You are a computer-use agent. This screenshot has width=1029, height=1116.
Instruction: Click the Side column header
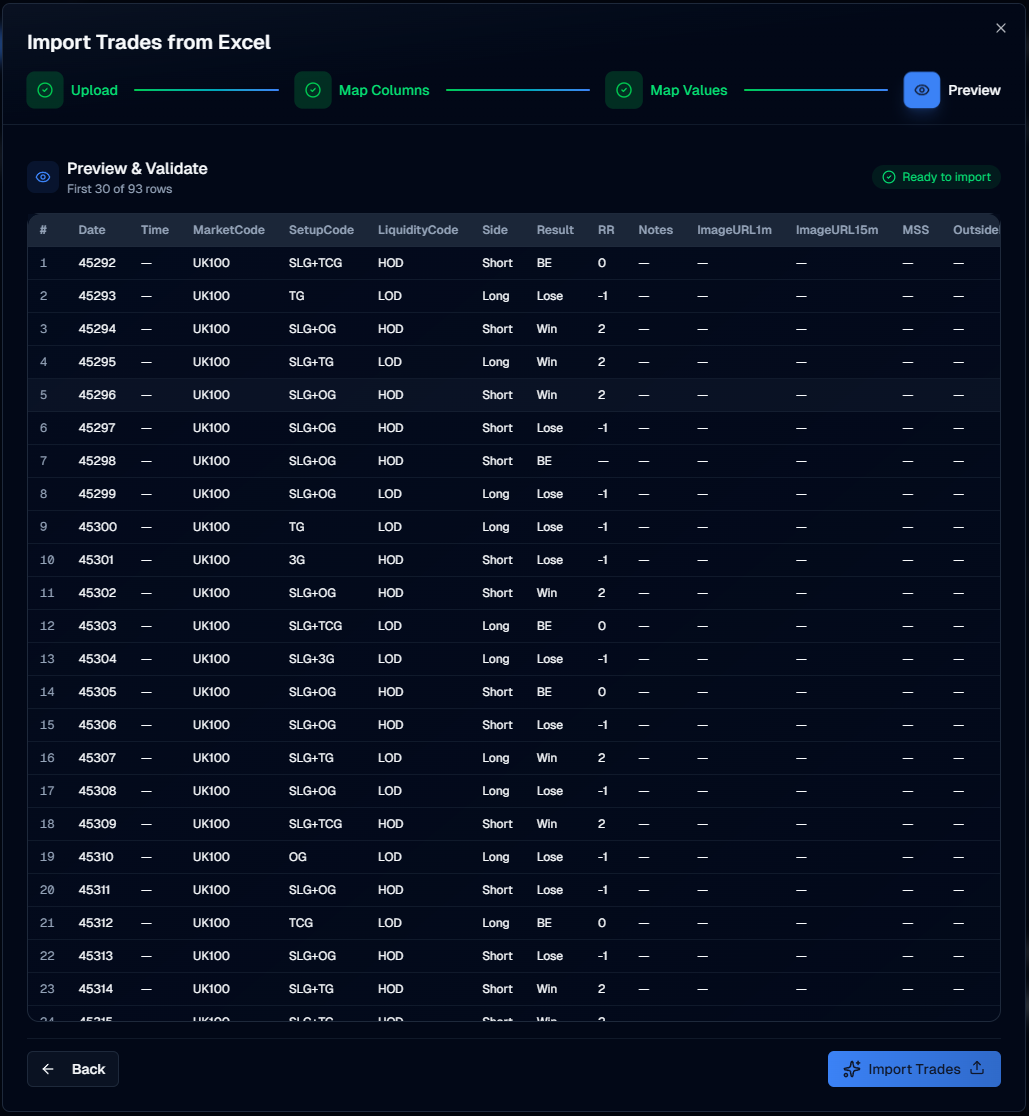click(495, 230)
